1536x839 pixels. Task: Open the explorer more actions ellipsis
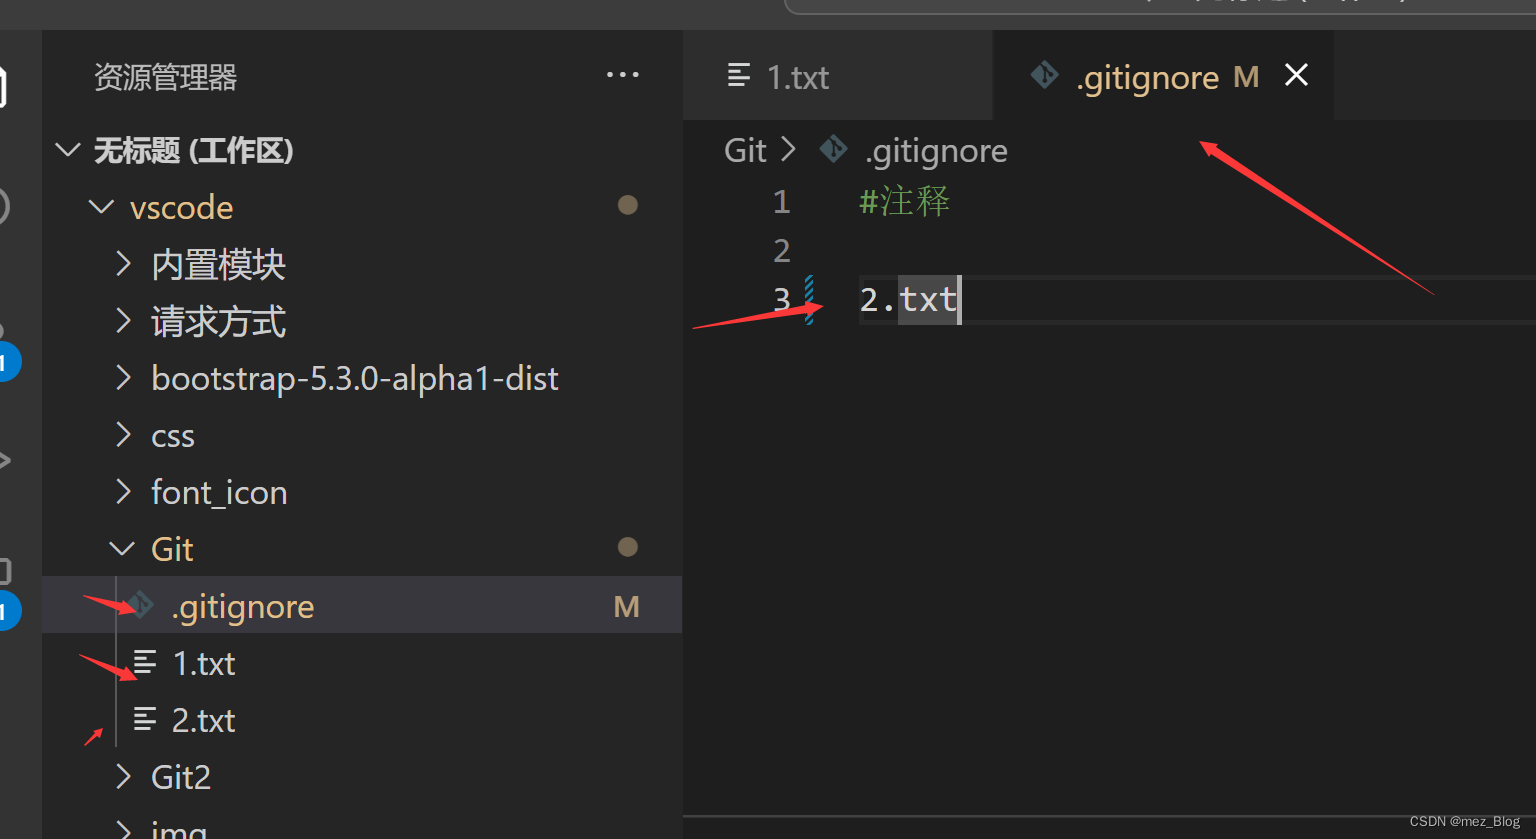click(x=622, y=75)
